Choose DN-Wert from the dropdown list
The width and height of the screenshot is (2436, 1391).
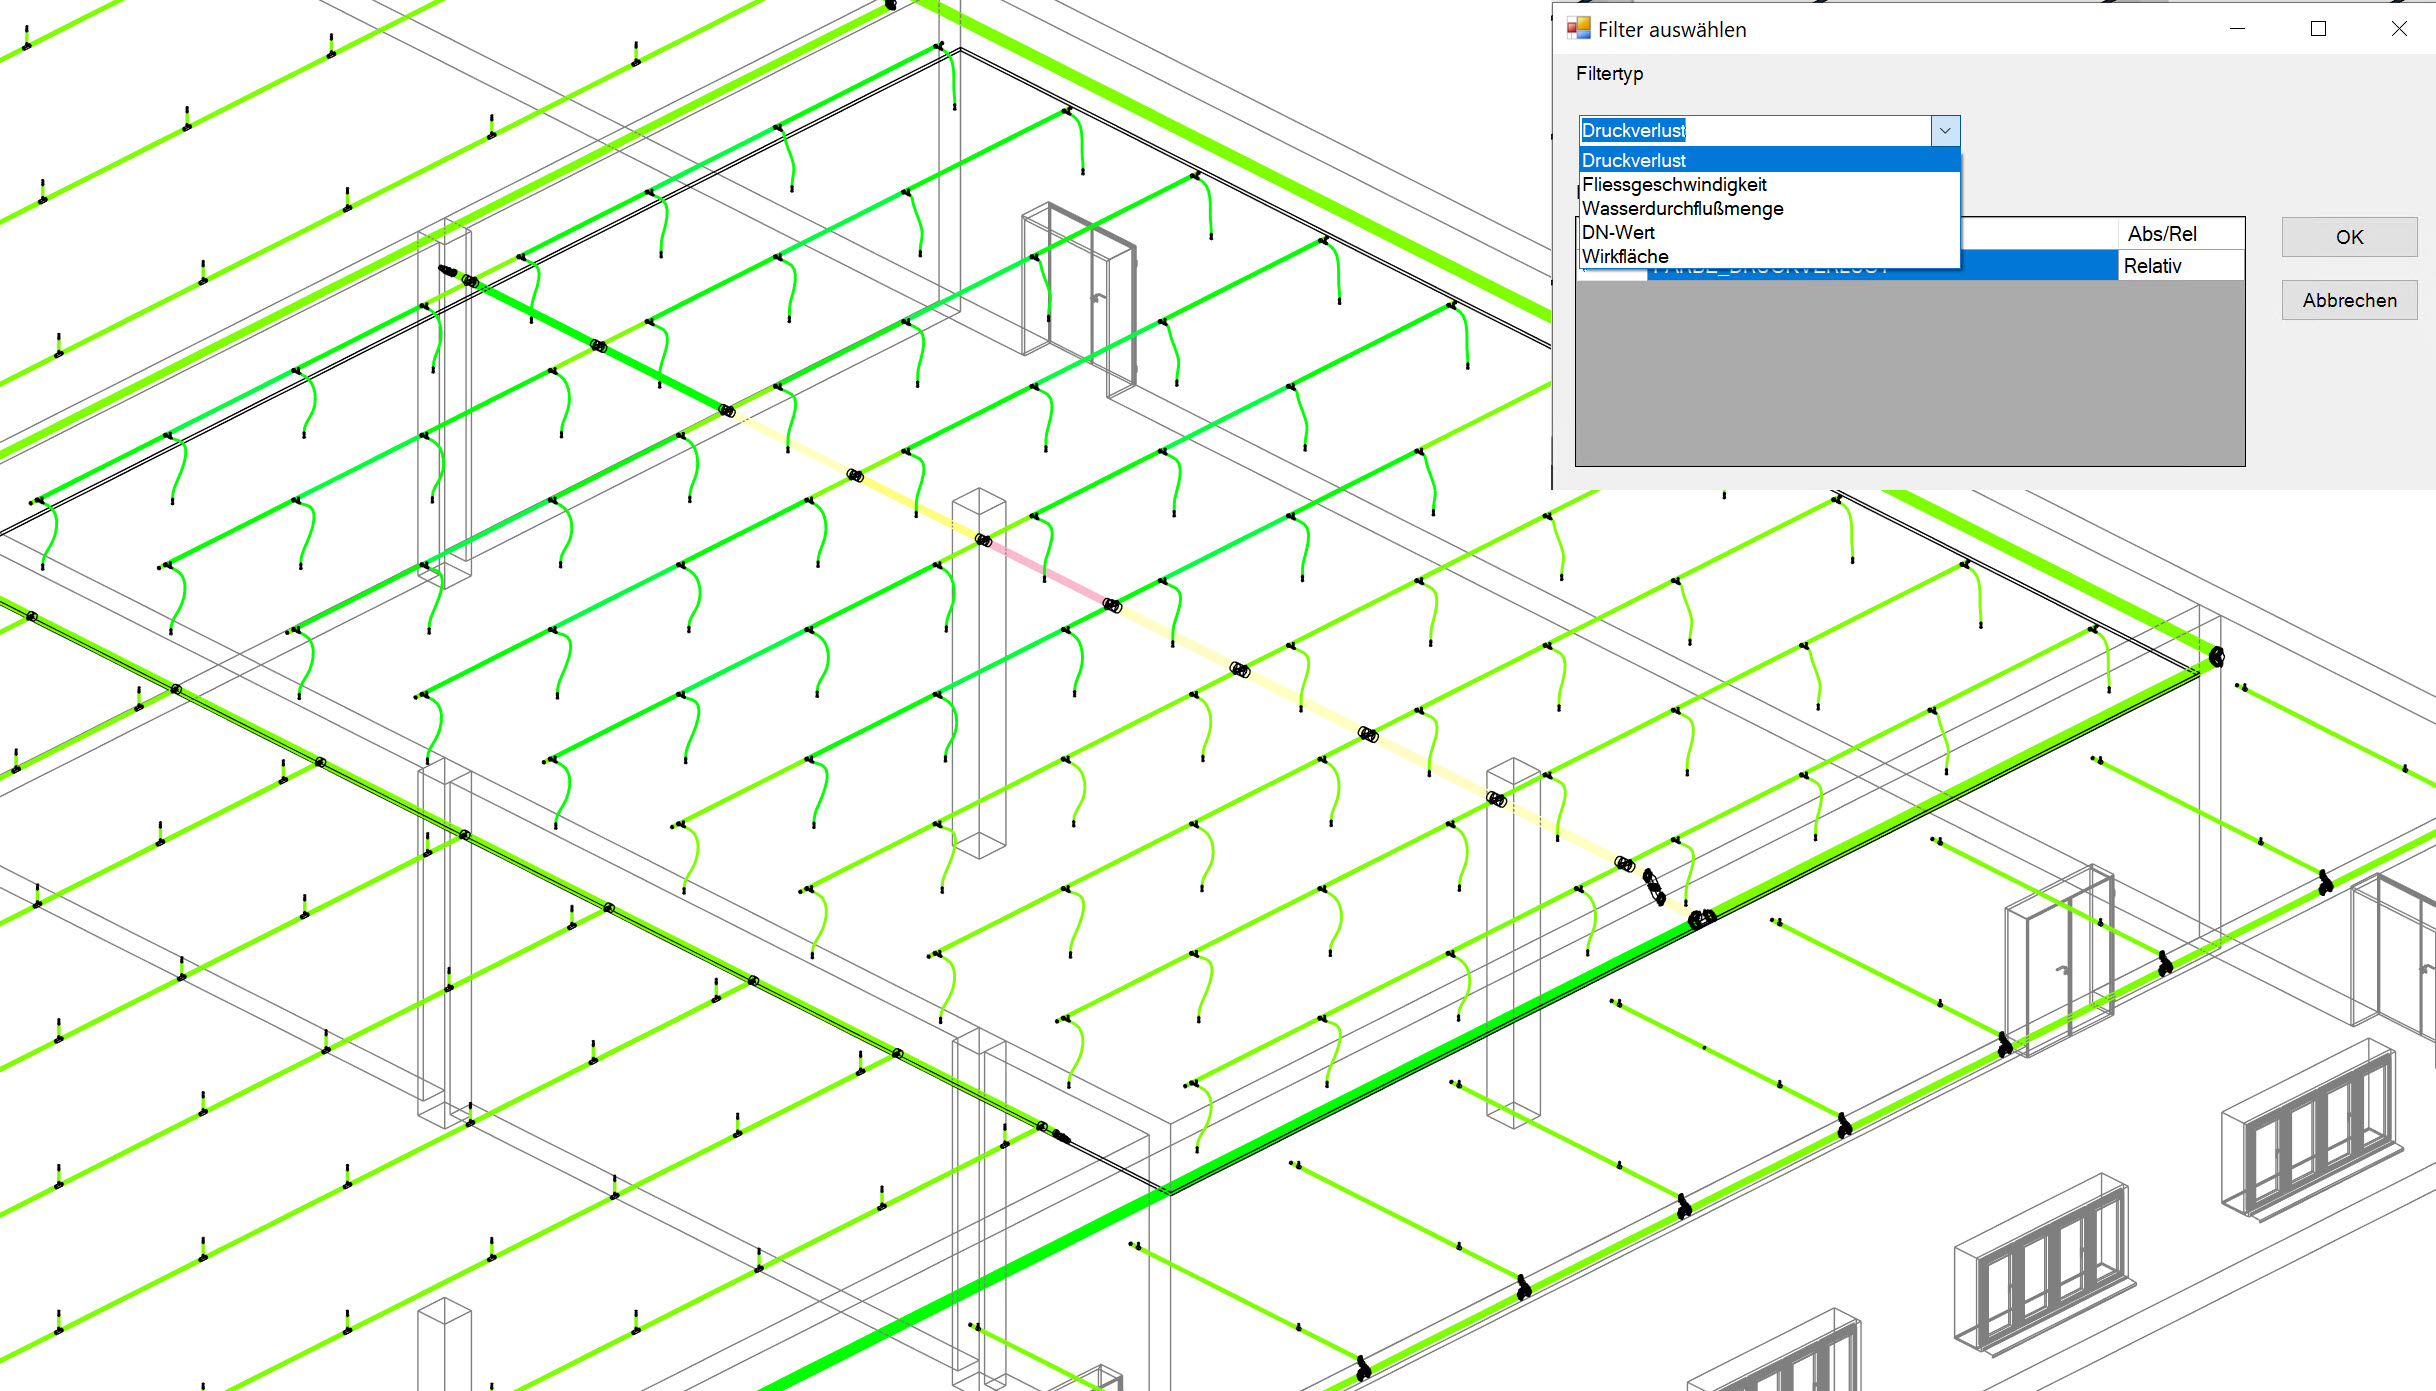(1769, 232)
